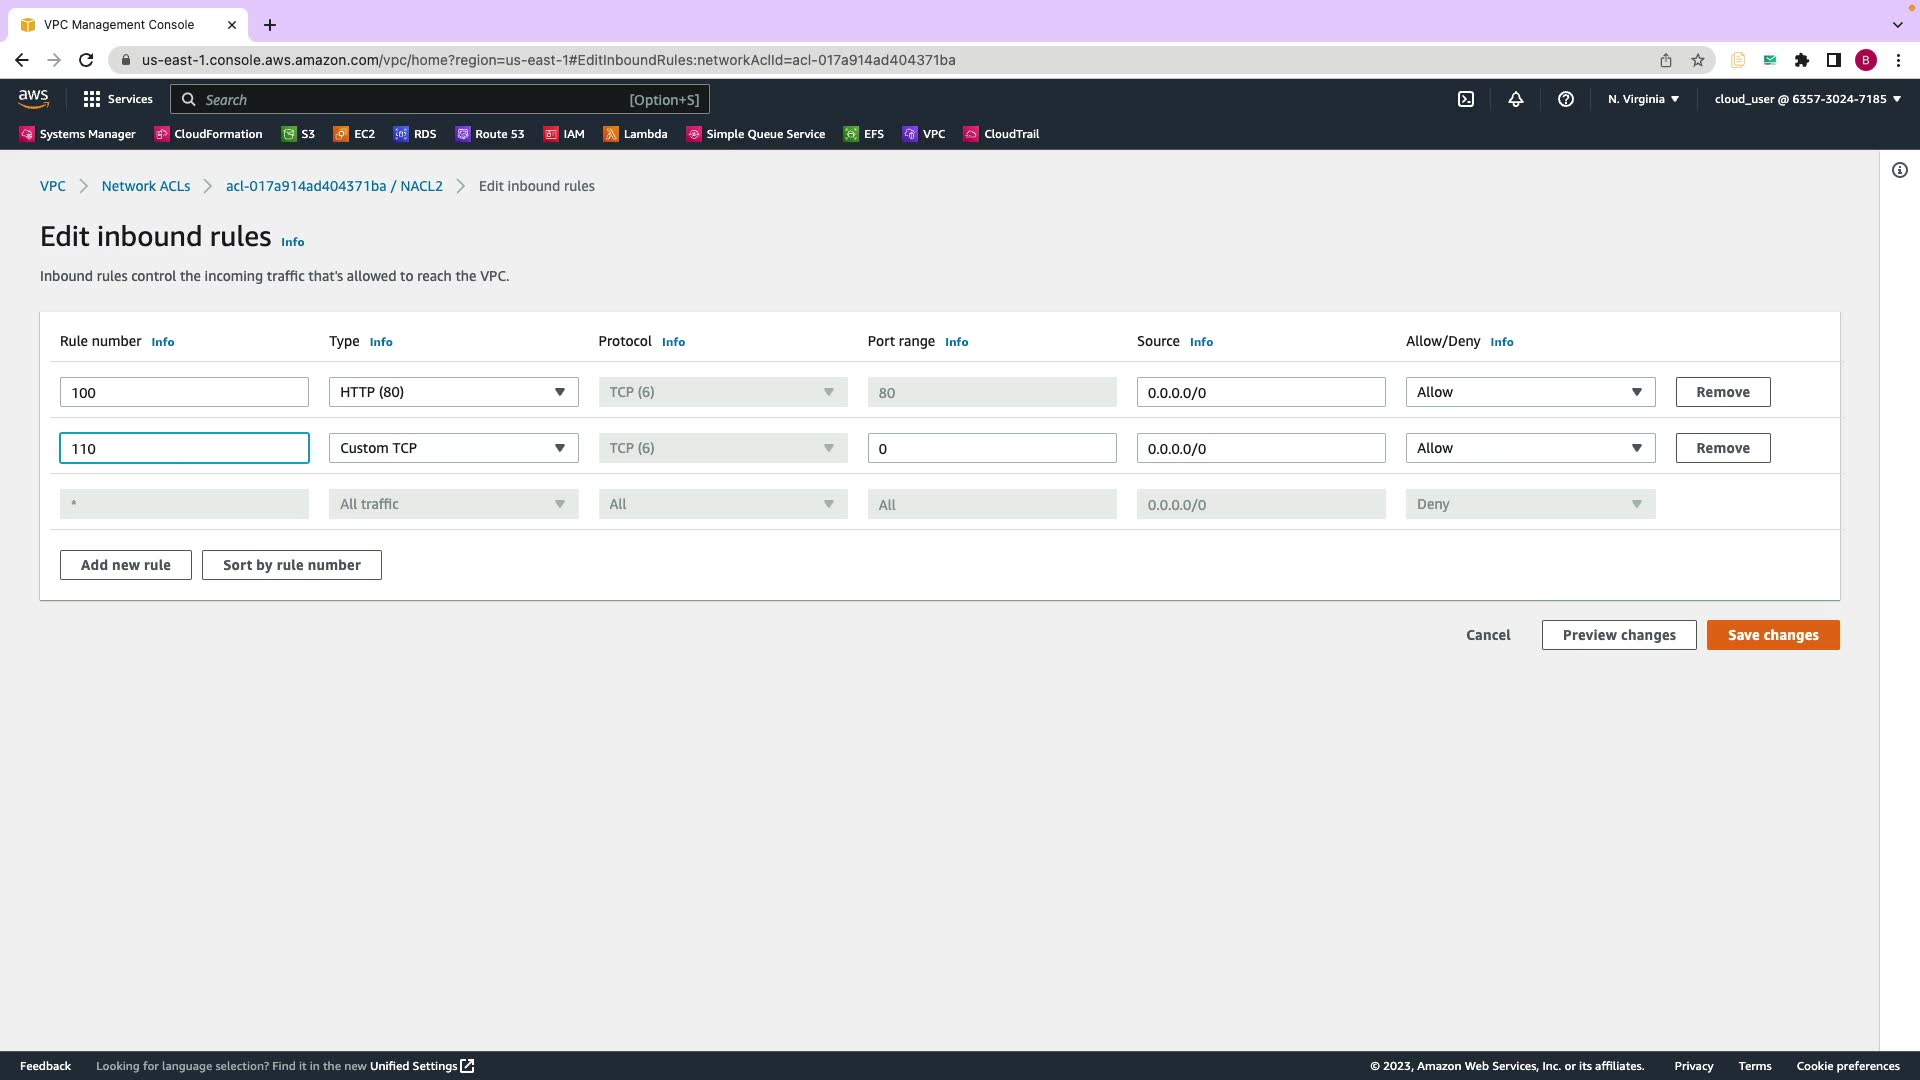Open Lambda shortcut in favorites bar
1920x1080 pixels.
coord(635,134)
